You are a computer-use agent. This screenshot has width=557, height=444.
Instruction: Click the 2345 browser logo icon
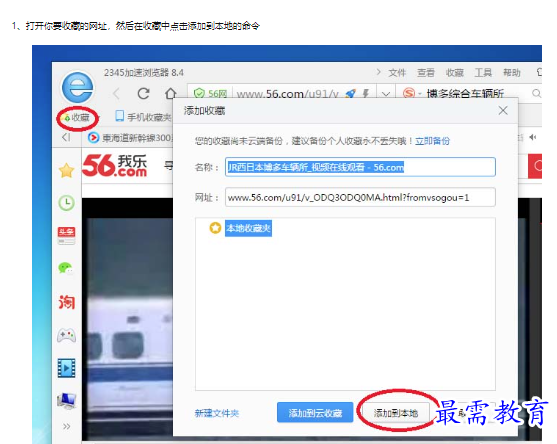point(78,87)
